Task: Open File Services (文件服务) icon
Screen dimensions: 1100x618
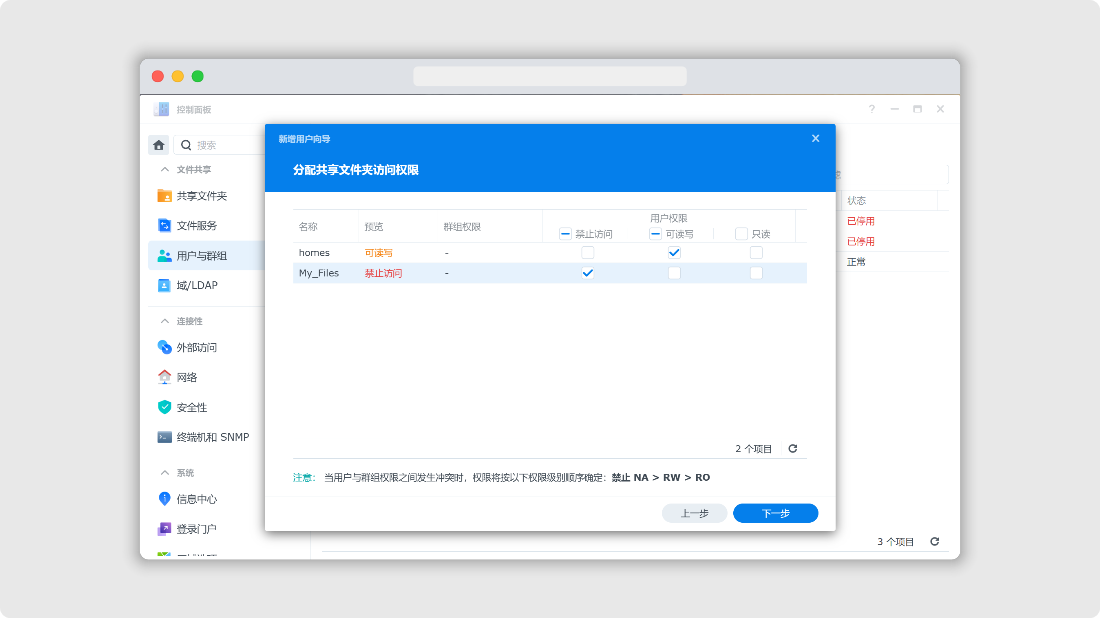Action: (x=165, y=226)
